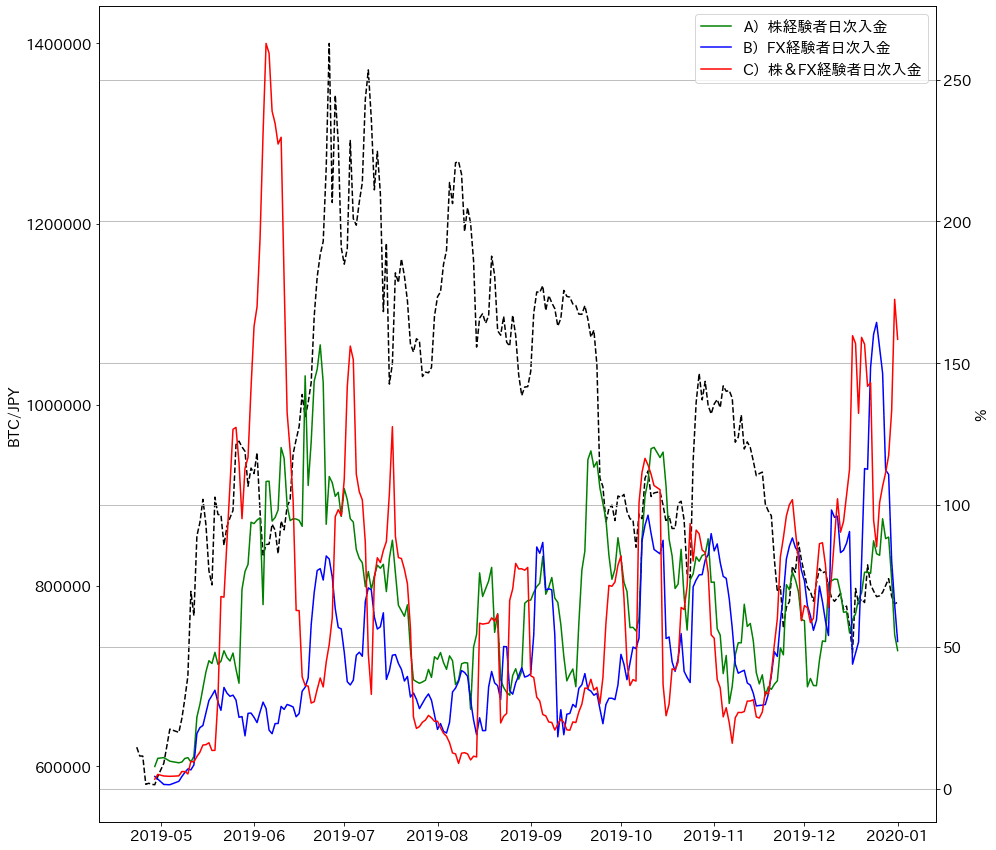Click the 2019-11 x-axis tick label
Screen dimensions: 996x850
(714, 834)
